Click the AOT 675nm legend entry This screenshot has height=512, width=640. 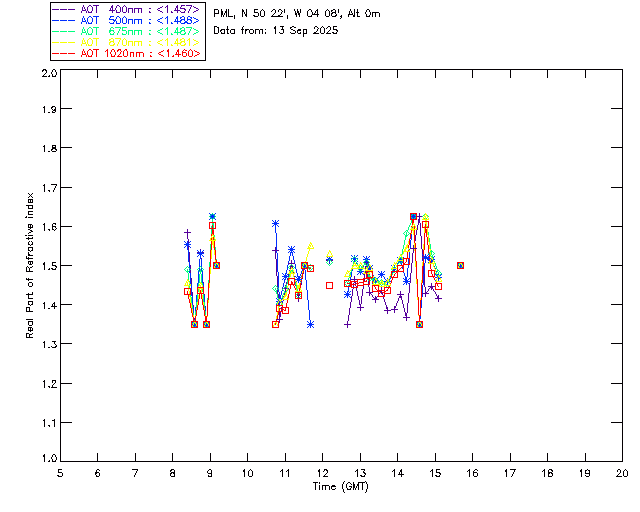tap(126, 31)
